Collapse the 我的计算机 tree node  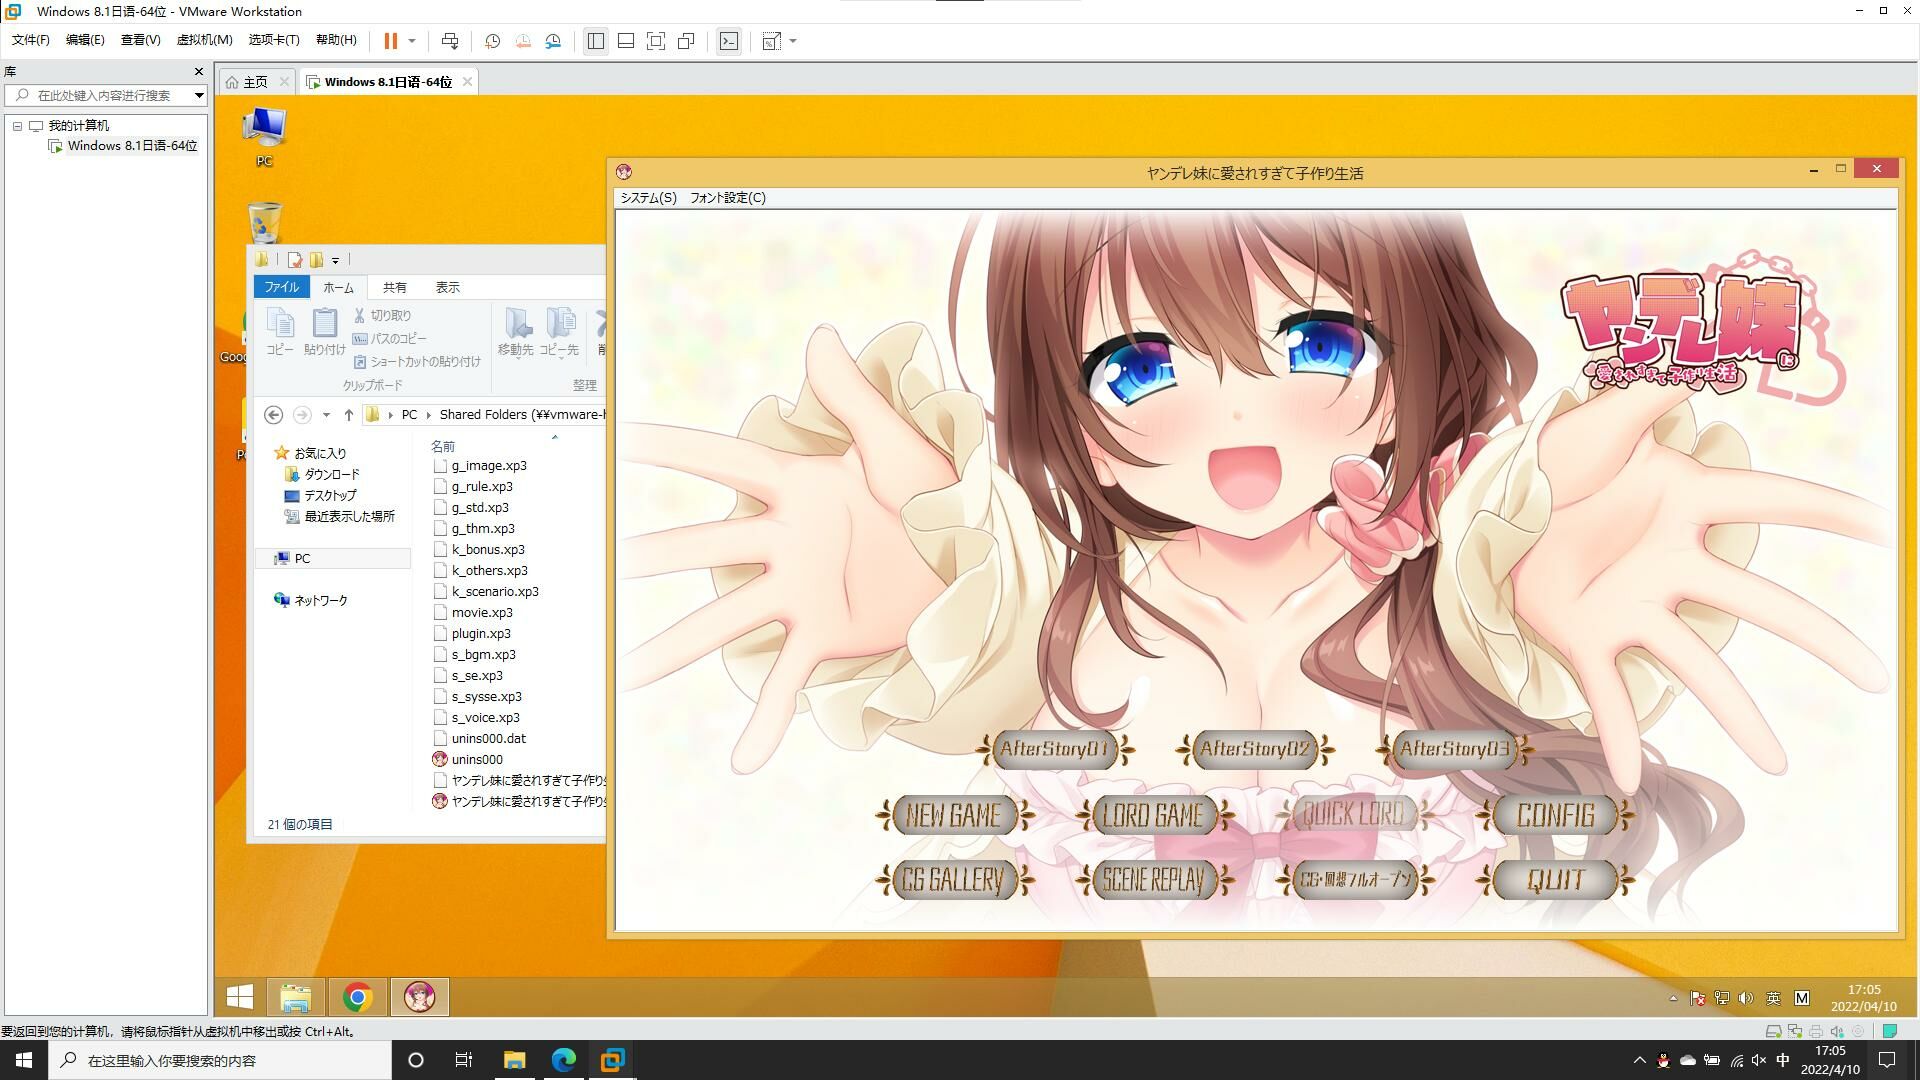click(17, 126)
